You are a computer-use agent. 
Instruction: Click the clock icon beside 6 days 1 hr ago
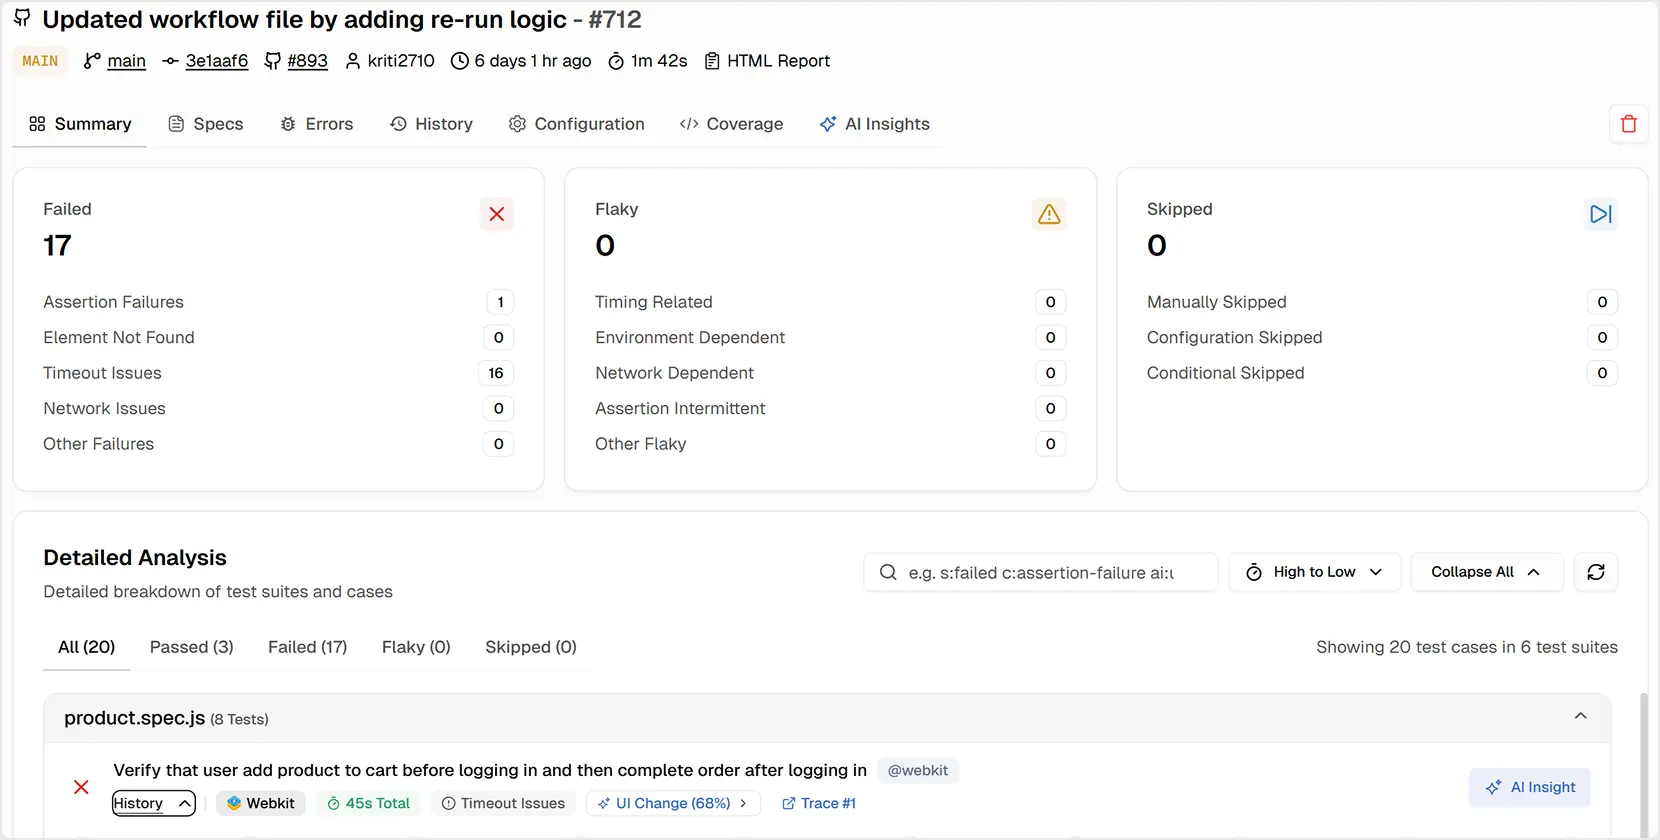coord(460,61)
